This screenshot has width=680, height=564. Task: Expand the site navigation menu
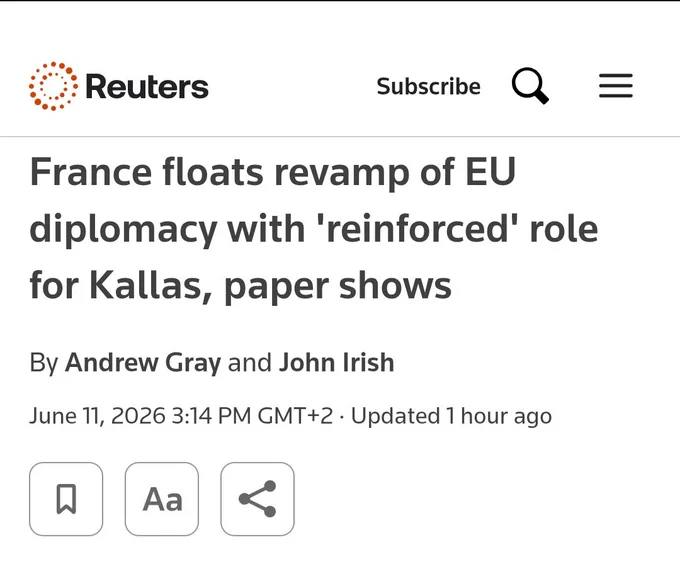point(616,86)
